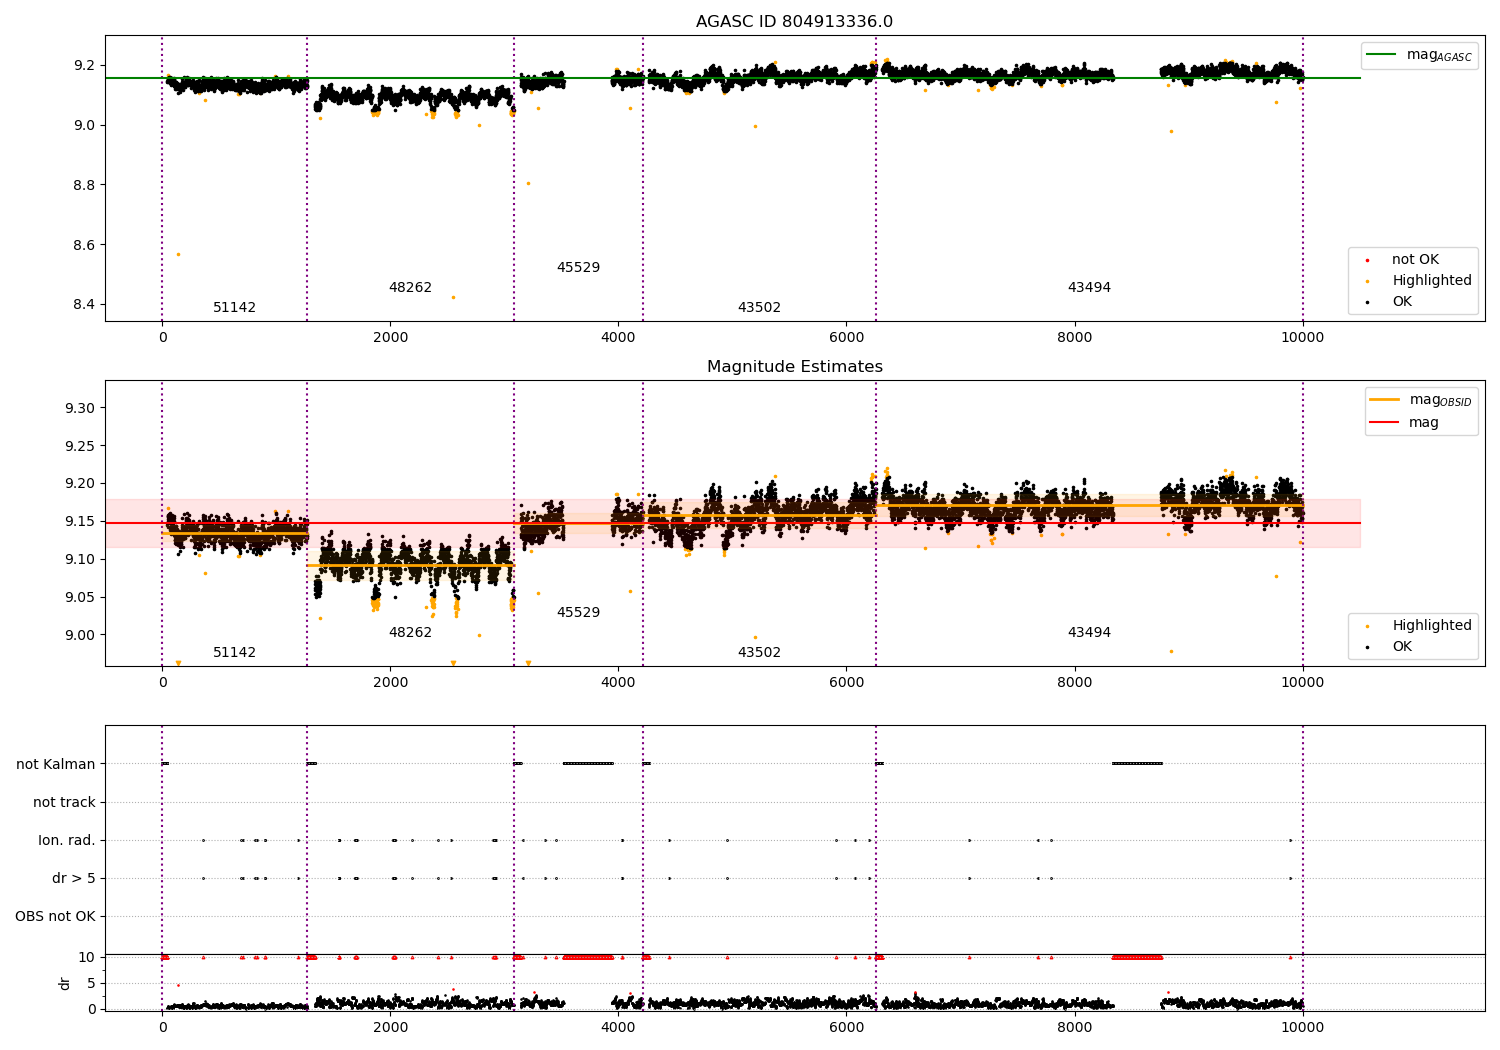Viewport: 1500px width, 1050px height.
Task: Click the 9.10 y-axis tick label
Action: (x=80, y=559)
